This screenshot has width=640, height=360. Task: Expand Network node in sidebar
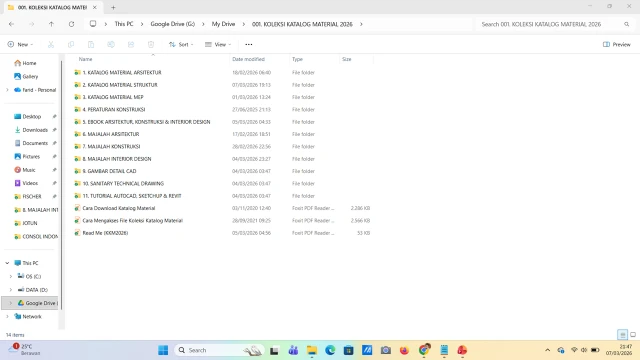[x=7, y=316]
